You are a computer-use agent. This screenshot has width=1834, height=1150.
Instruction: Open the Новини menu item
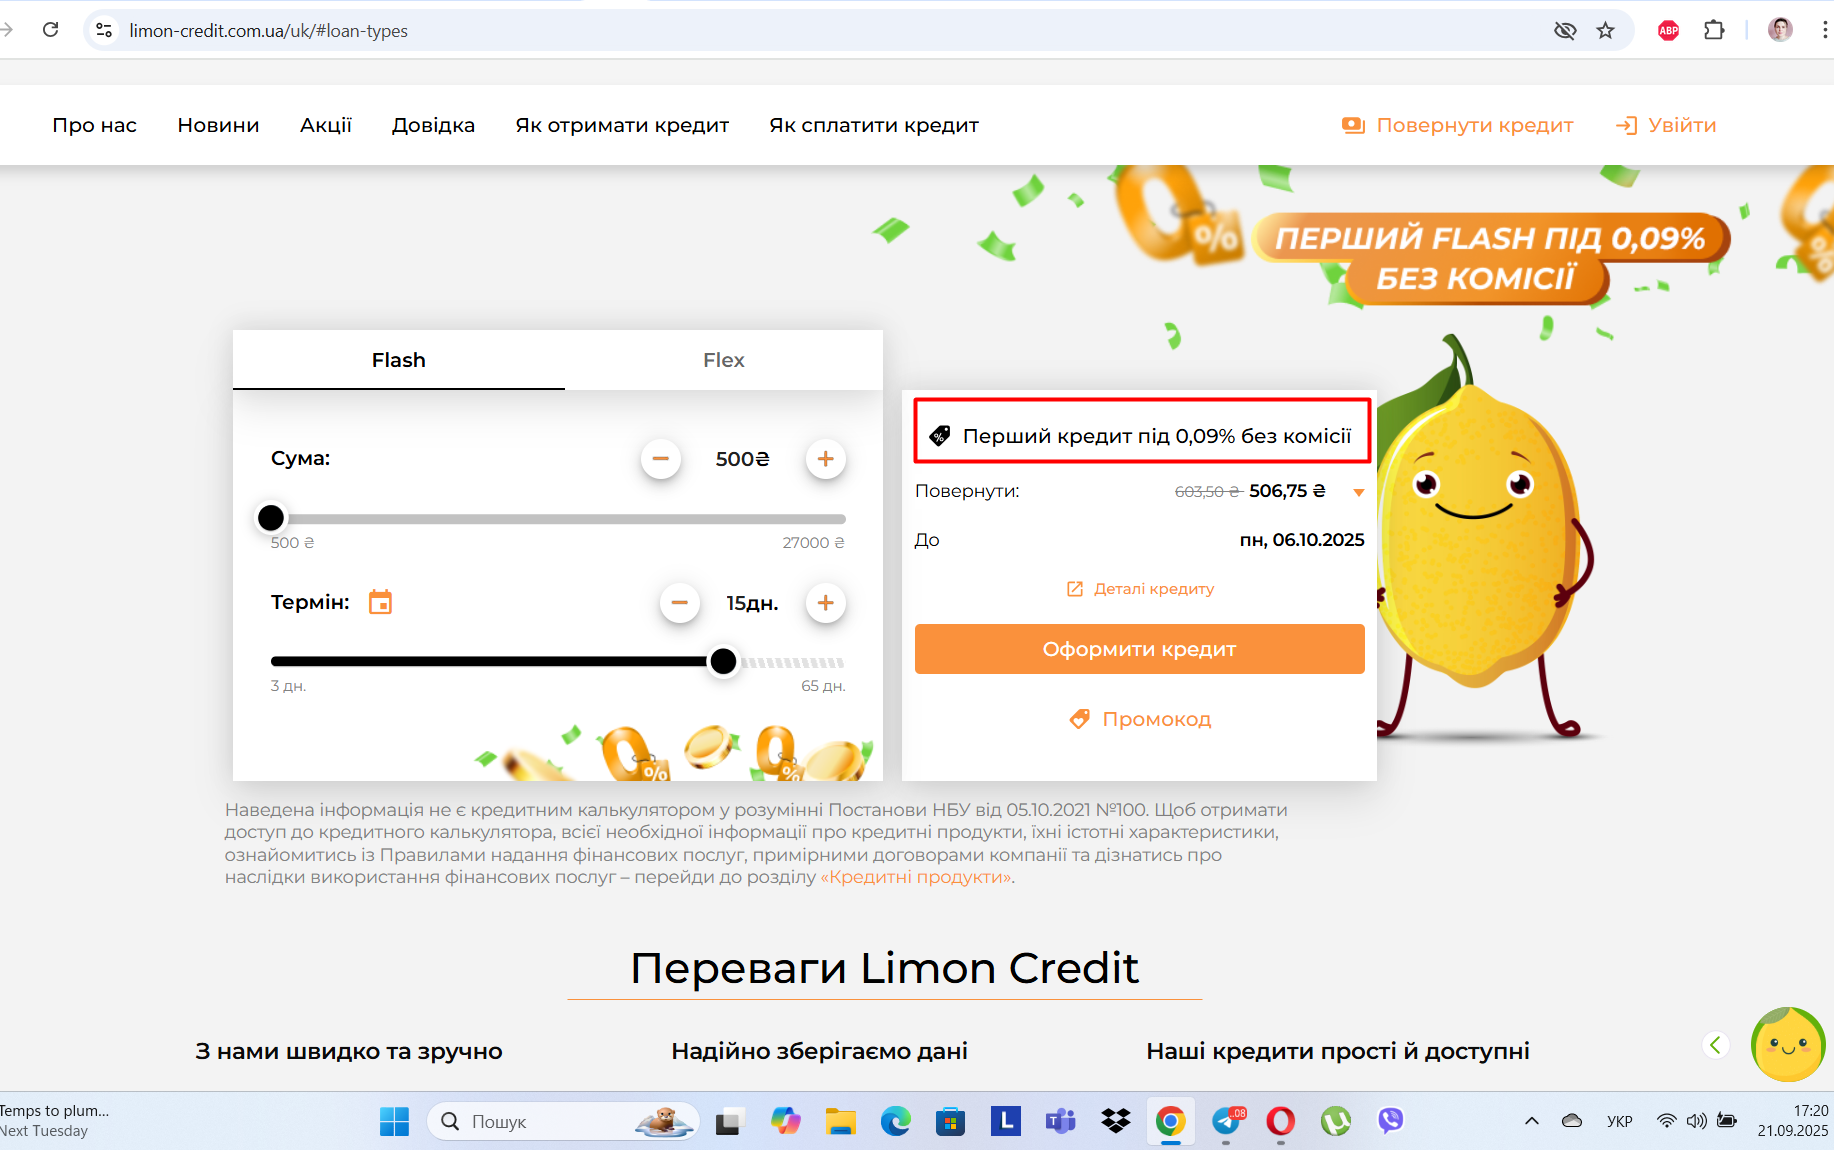[218, 125]
